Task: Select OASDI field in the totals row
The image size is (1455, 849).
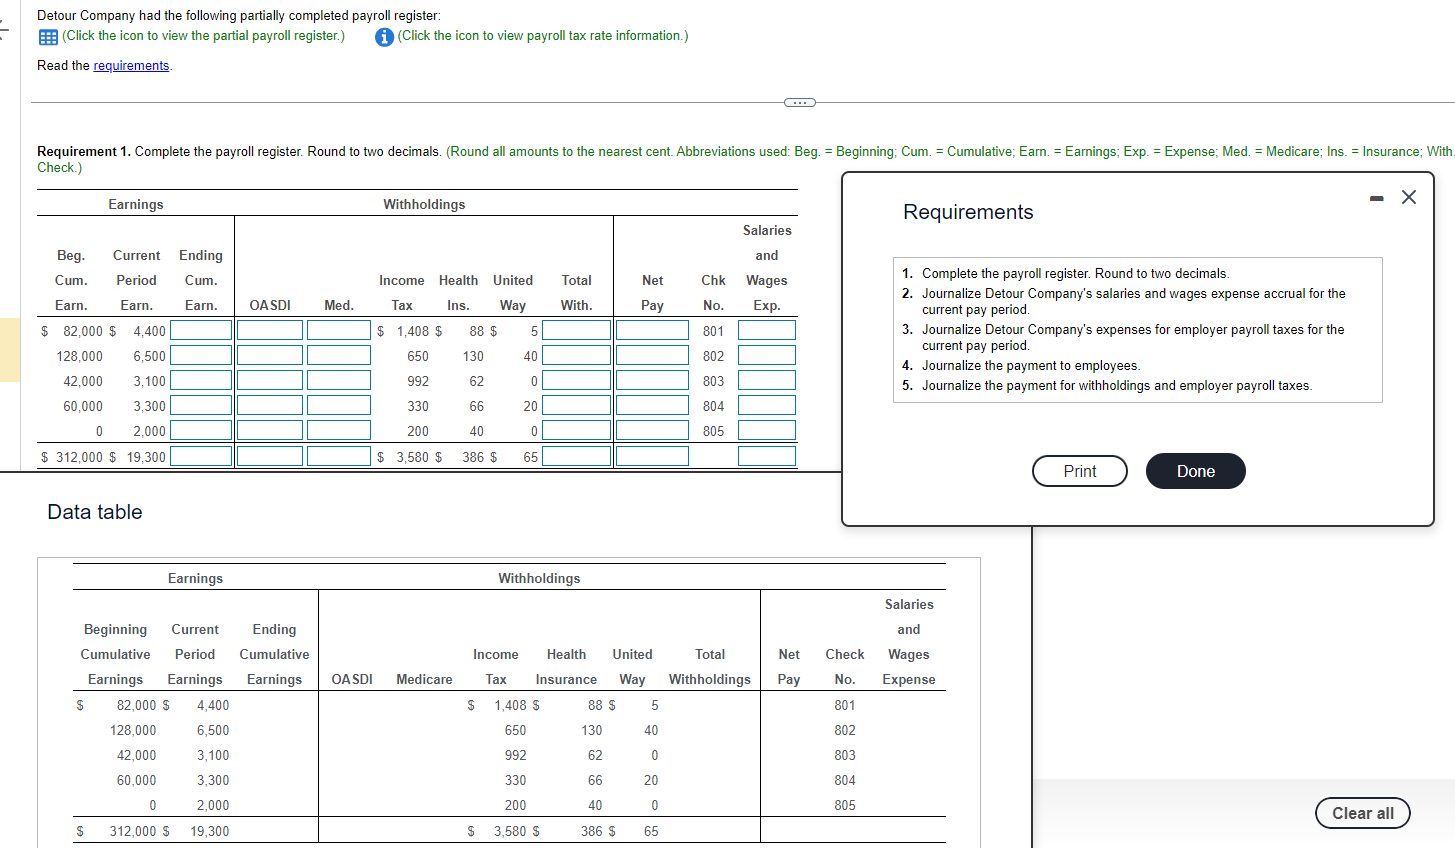Action: 270,456
